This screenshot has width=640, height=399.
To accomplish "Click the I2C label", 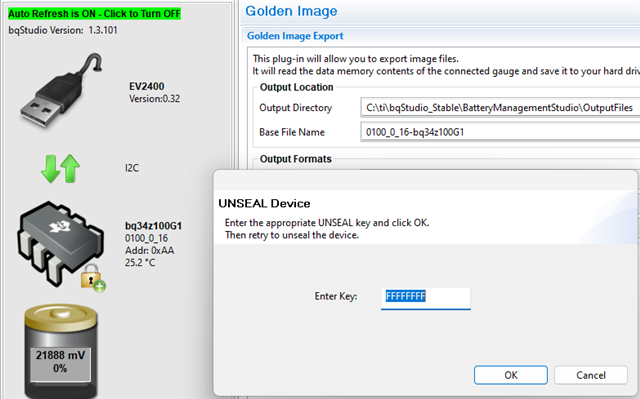I will click(132, 168).
